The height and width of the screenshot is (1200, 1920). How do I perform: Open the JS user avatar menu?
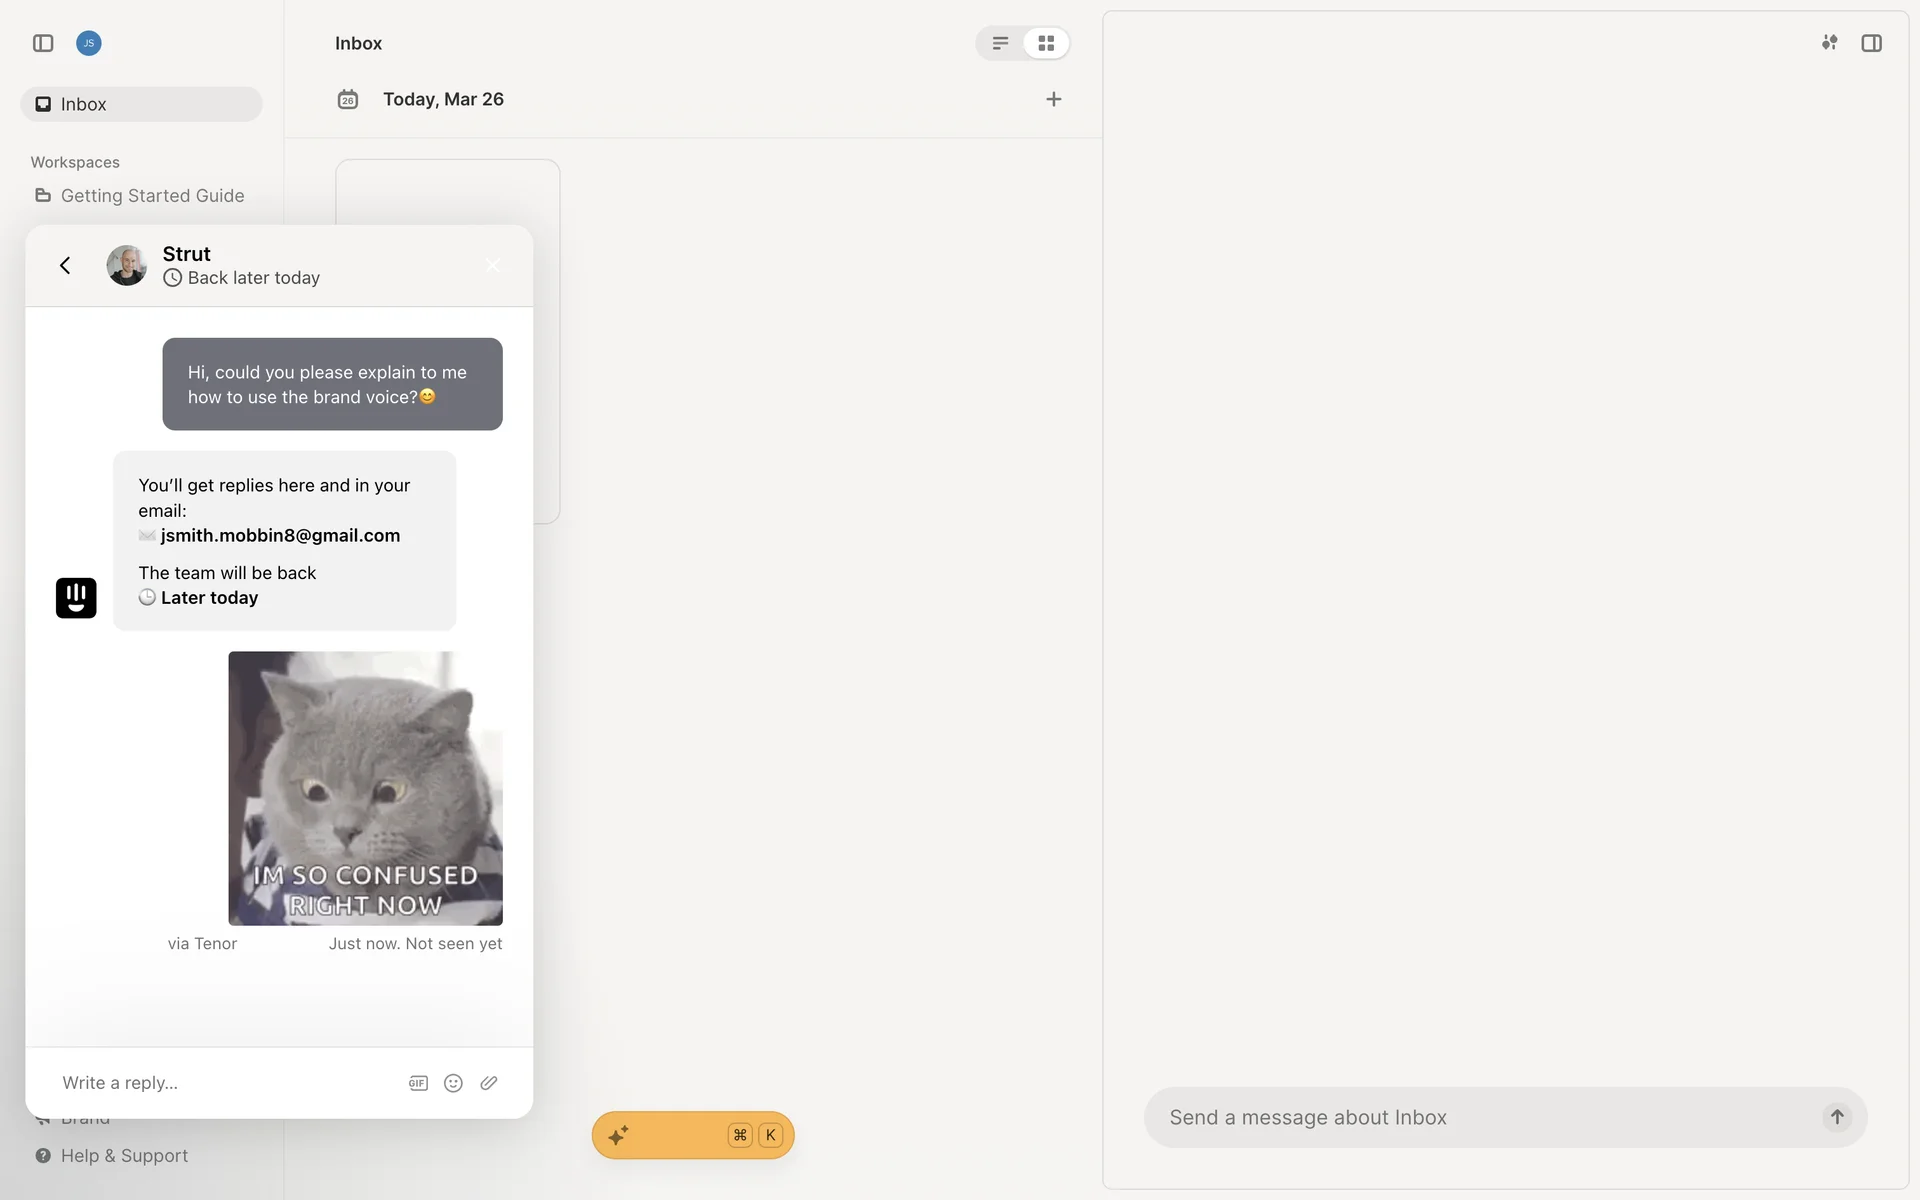89,43
